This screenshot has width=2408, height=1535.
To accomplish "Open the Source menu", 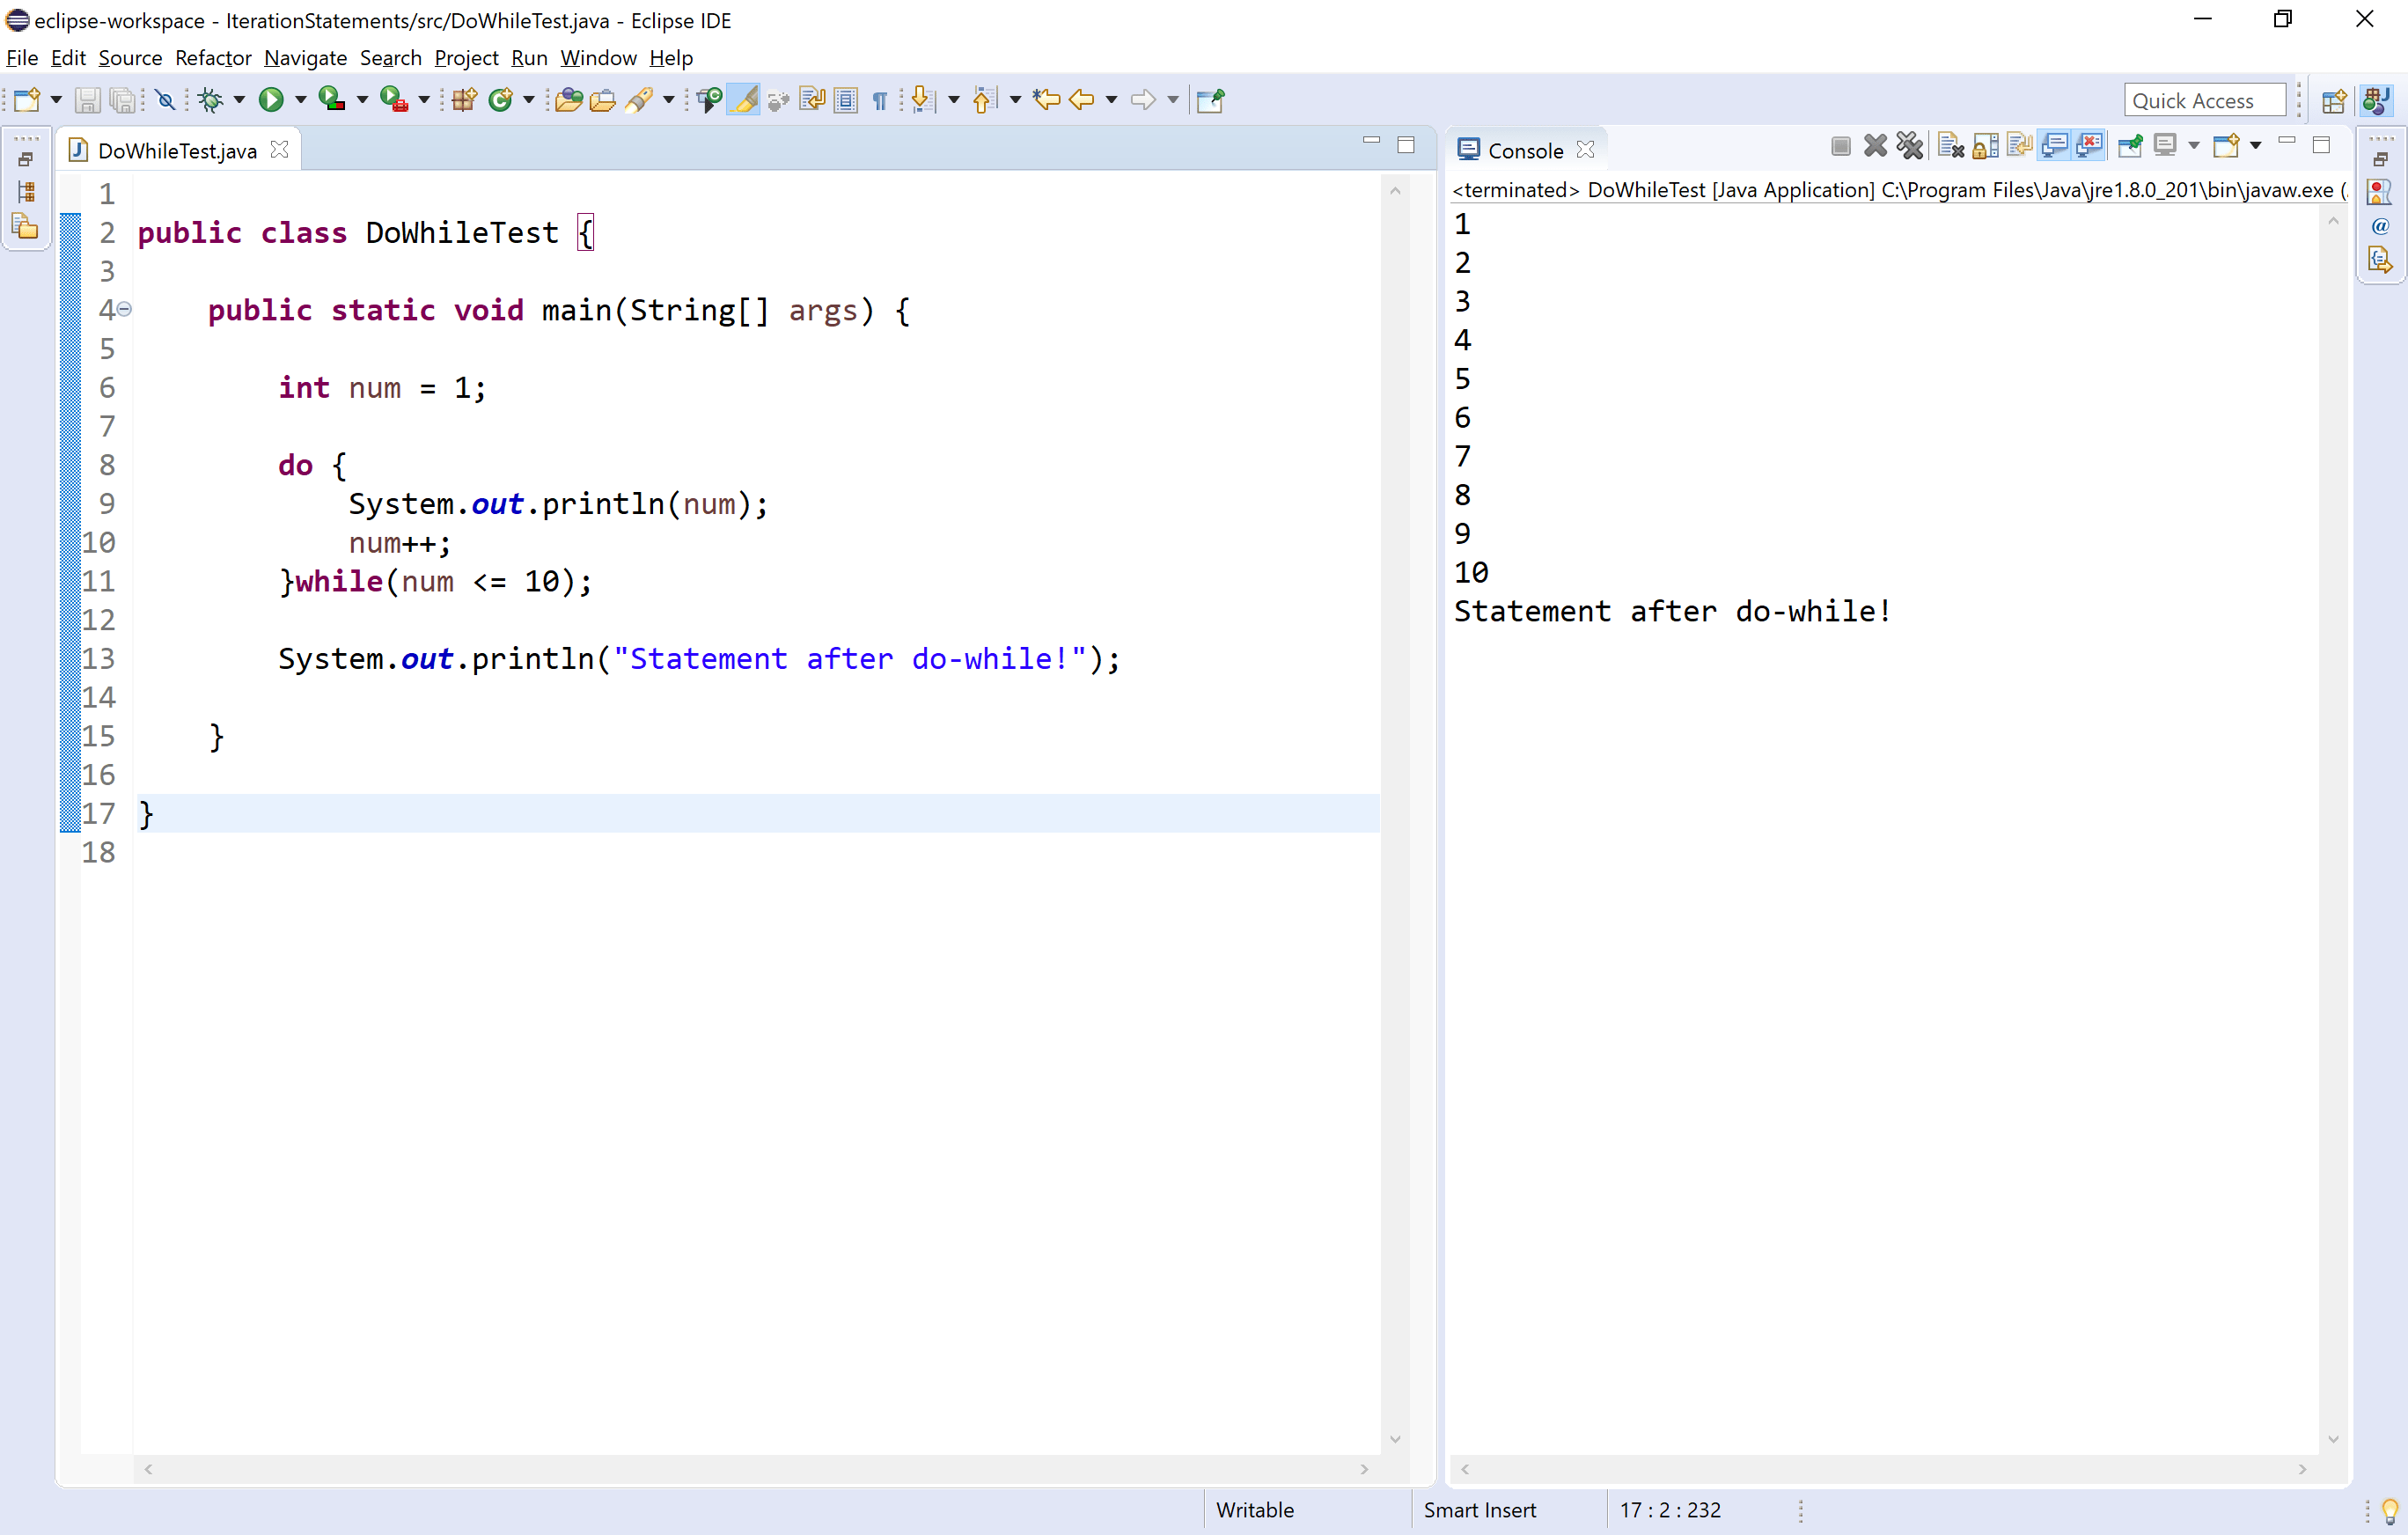I will pos(130,57).
